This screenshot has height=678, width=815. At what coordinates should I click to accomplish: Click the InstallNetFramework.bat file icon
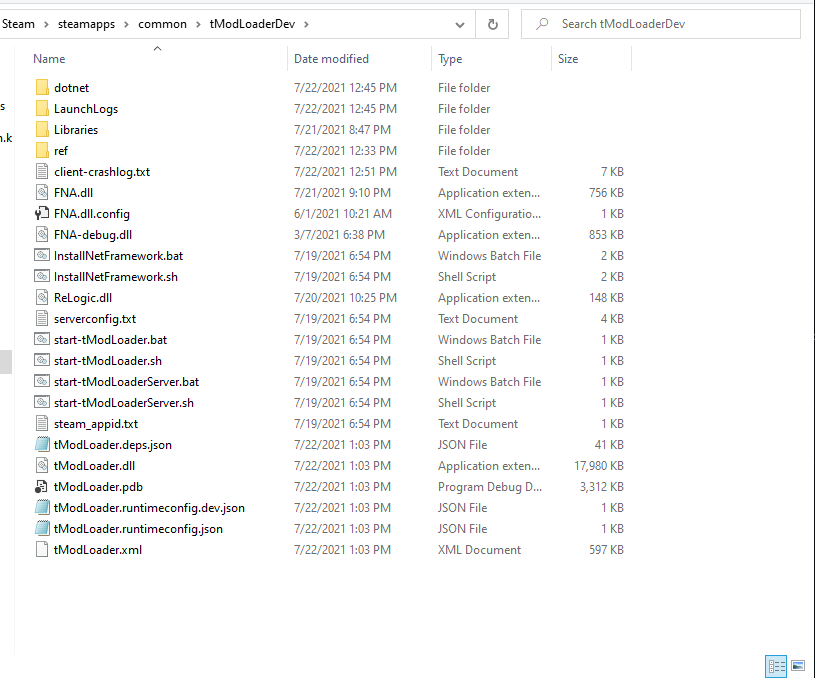coord(42,256)
